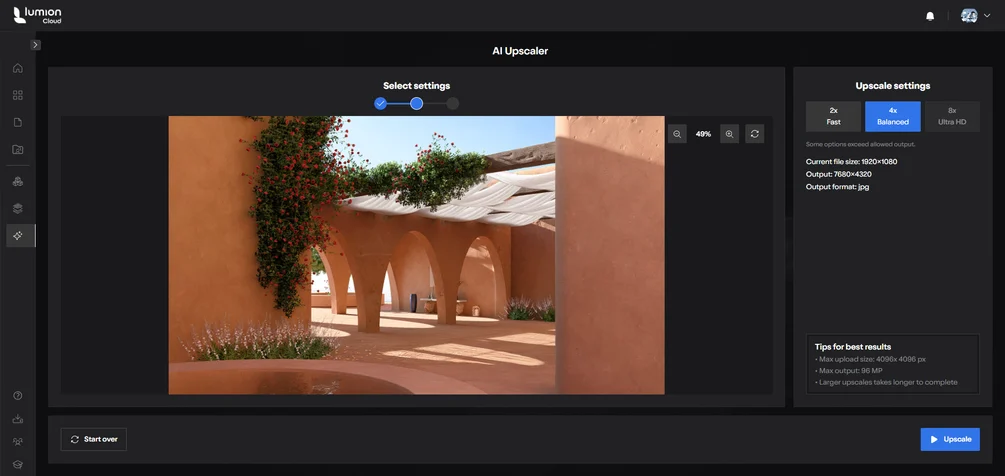Open the community people icon in sidebar
Image resolution: width=1005 pixels, height=476 pixels.
click(x=18, y=442)
